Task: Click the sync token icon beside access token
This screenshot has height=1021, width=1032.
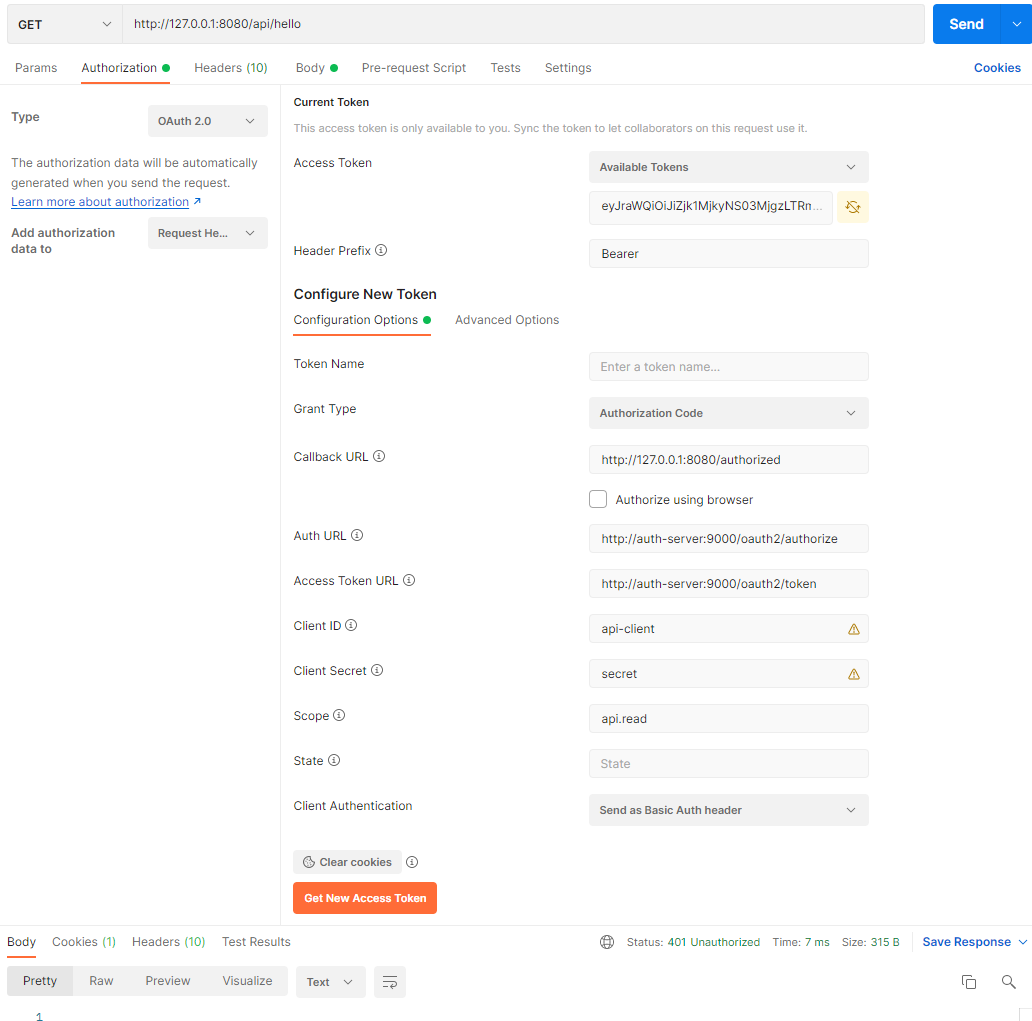Action: tap(853, 207)
